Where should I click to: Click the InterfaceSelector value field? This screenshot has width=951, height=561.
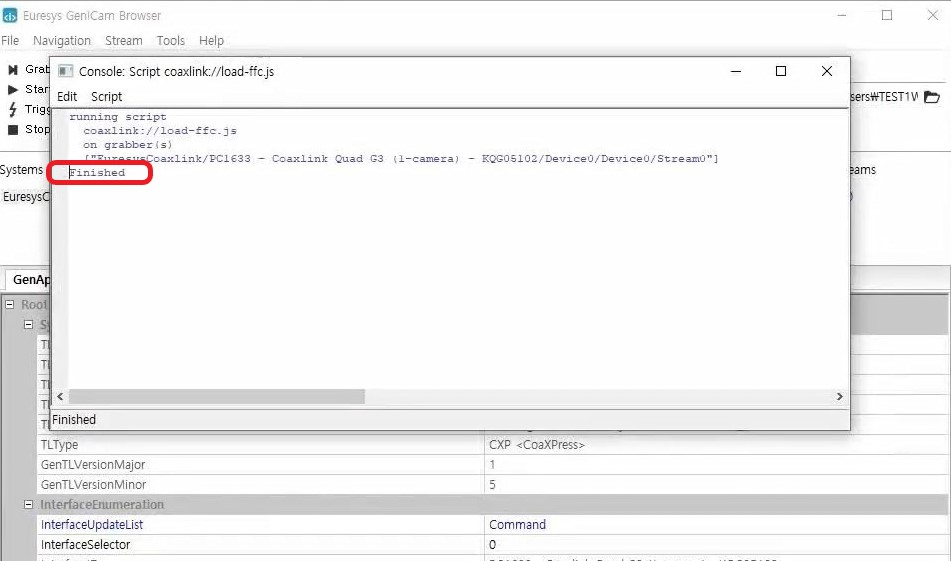point(700,545)
